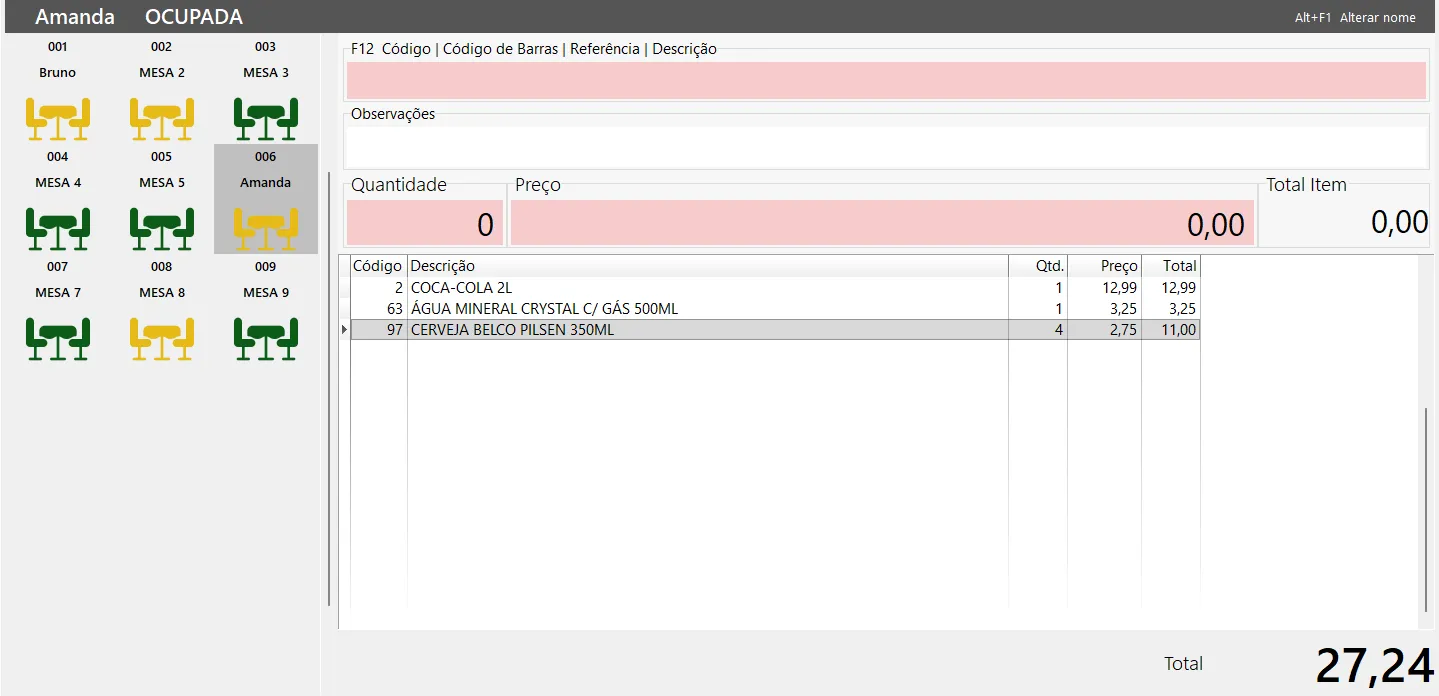Click the Total column header
This screenshot has width=1439, height=696.
coord(1171,266)
